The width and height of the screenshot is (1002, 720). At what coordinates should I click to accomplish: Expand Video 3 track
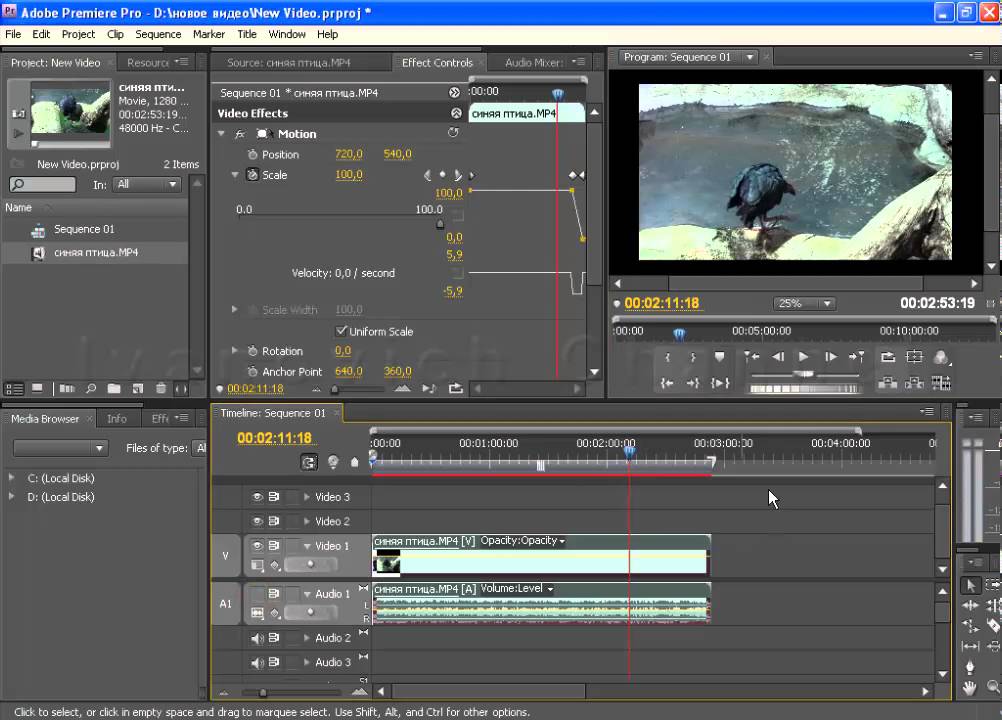click(x=307, y=496)
